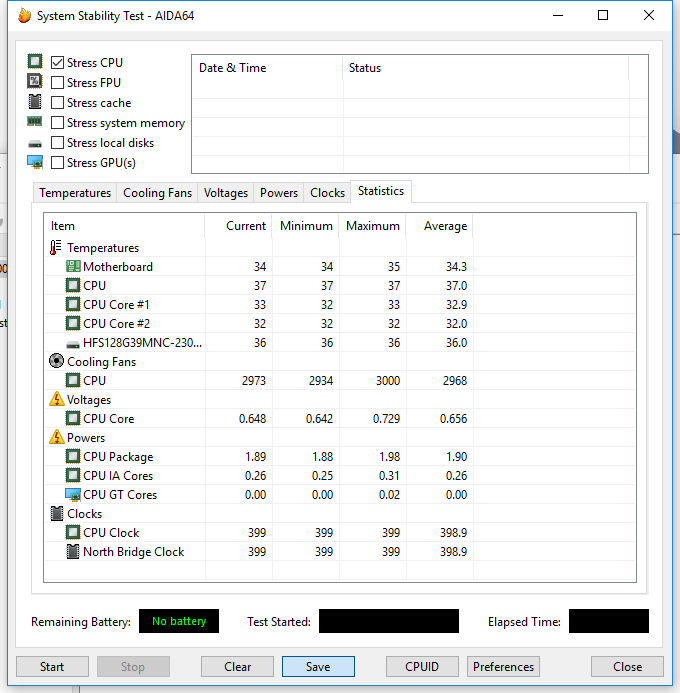Click the monitor icon of CPU GT Cores row
Image resolution: width=680 pixels, height=693 pixels.
point(73,495)
